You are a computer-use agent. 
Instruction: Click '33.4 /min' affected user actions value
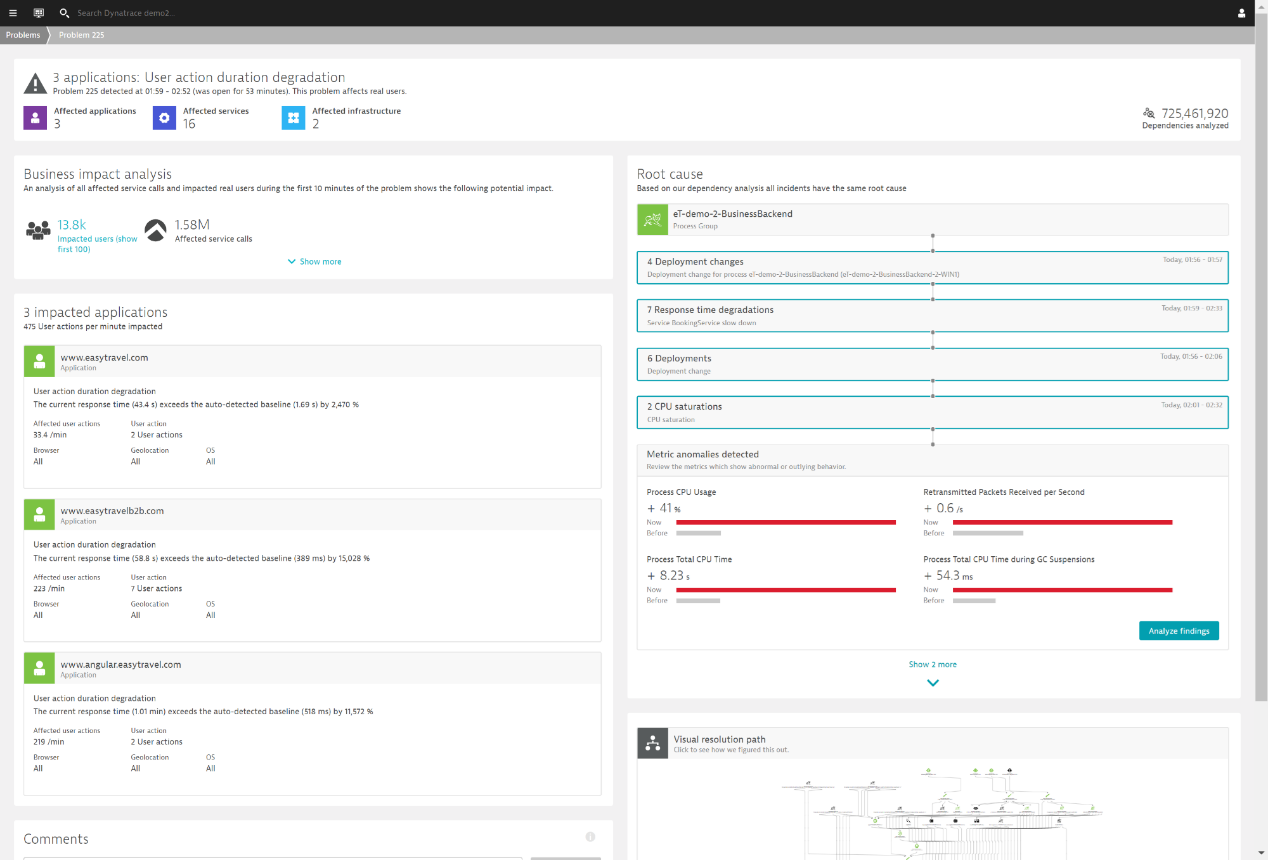(x=50, y=435)
